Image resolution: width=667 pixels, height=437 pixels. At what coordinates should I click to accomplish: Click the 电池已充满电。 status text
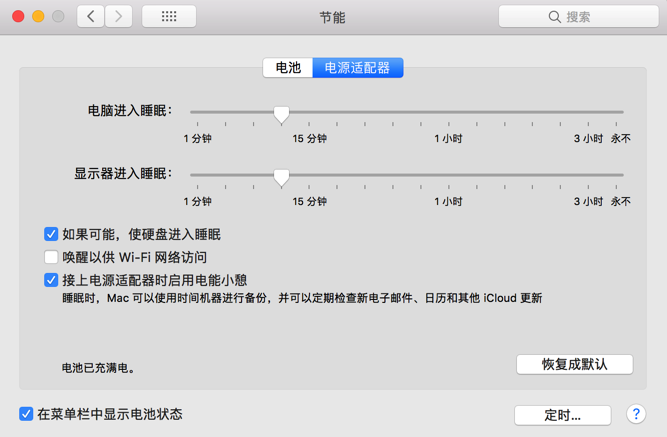click(99, 368)
